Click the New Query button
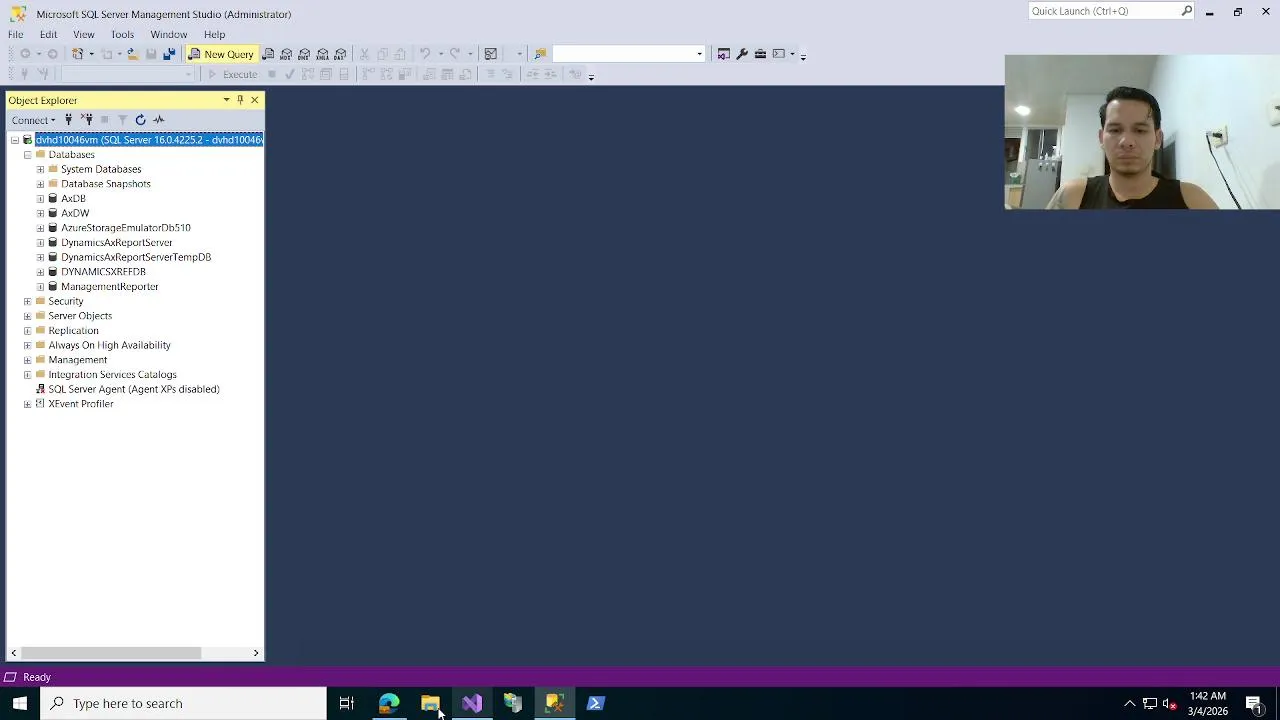The width and height of the screenshot is (1280, 720). coord(221,54)
